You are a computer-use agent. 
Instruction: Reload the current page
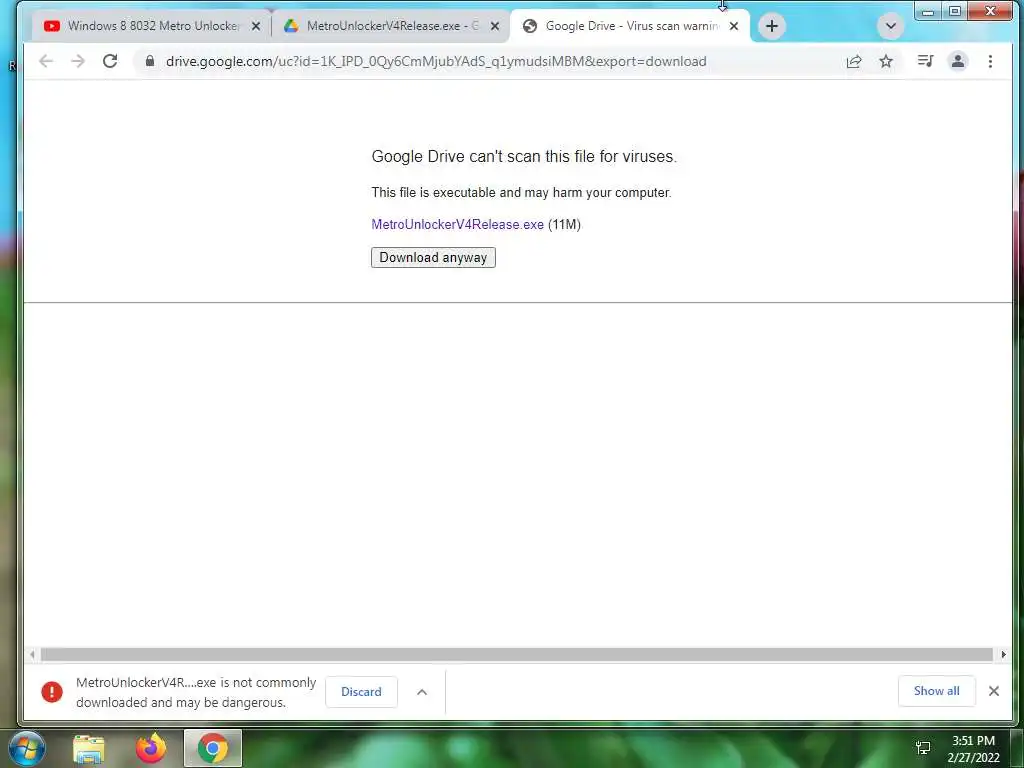(x=110, y=61)
